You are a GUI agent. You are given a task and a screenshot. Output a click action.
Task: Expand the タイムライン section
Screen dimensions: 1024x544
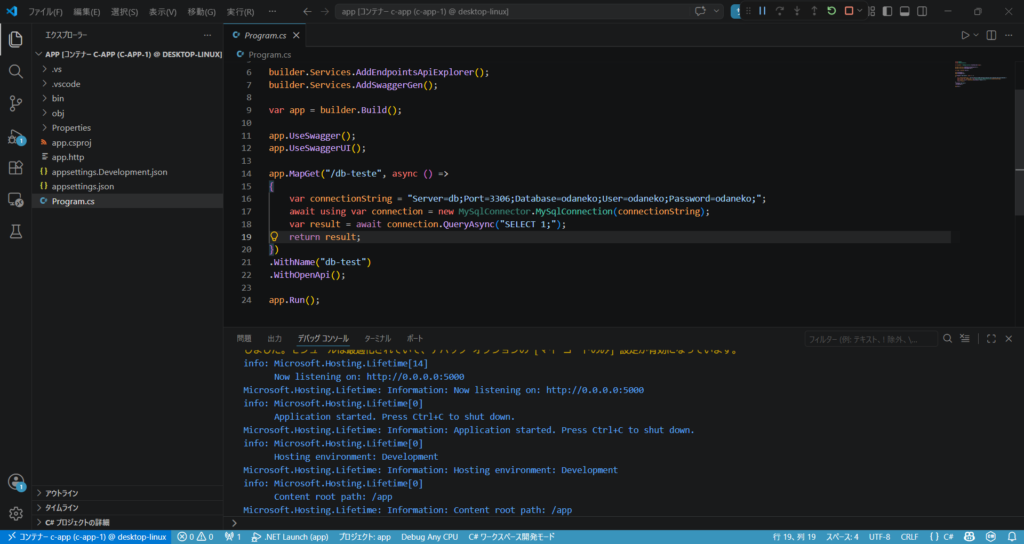tap(127, 507)
